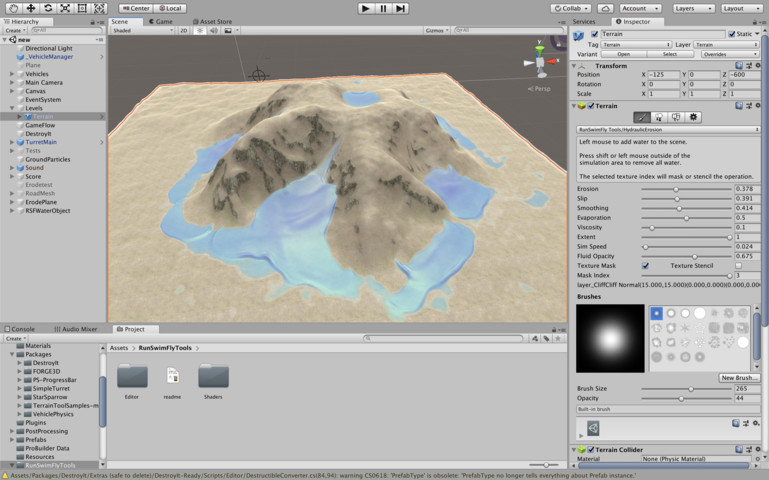
Task: Click prefab Open button
Action: point(623,54)
